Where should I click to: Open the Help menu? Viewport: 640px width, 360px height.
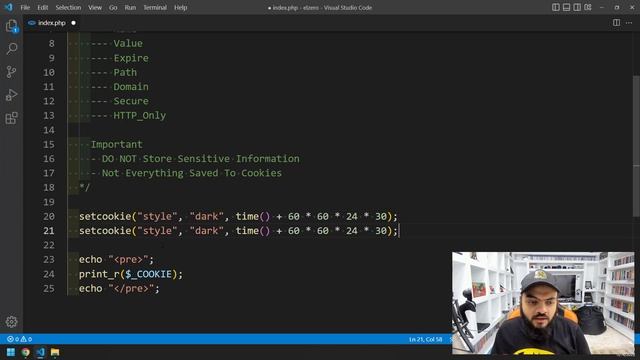click(180, 7)
